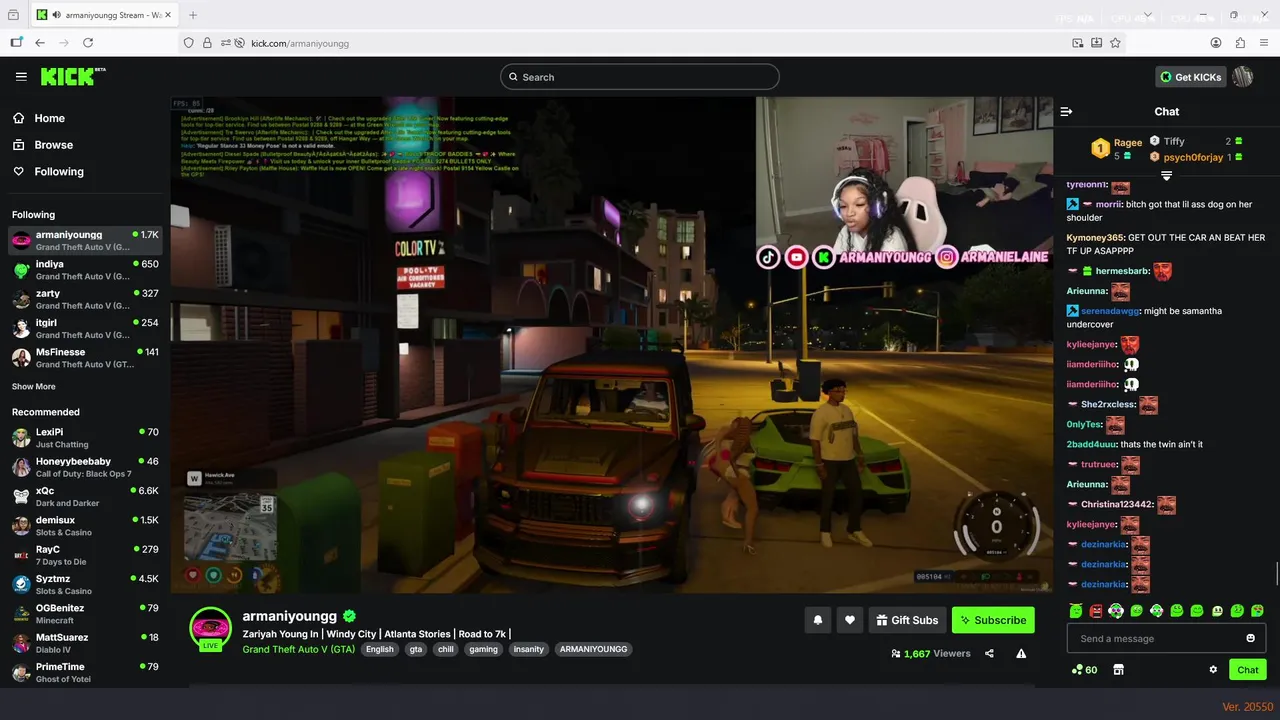Viewport: 1280px width, 720px height.
Task: Toggle follow heart button
Action: [x=850, y=620]
